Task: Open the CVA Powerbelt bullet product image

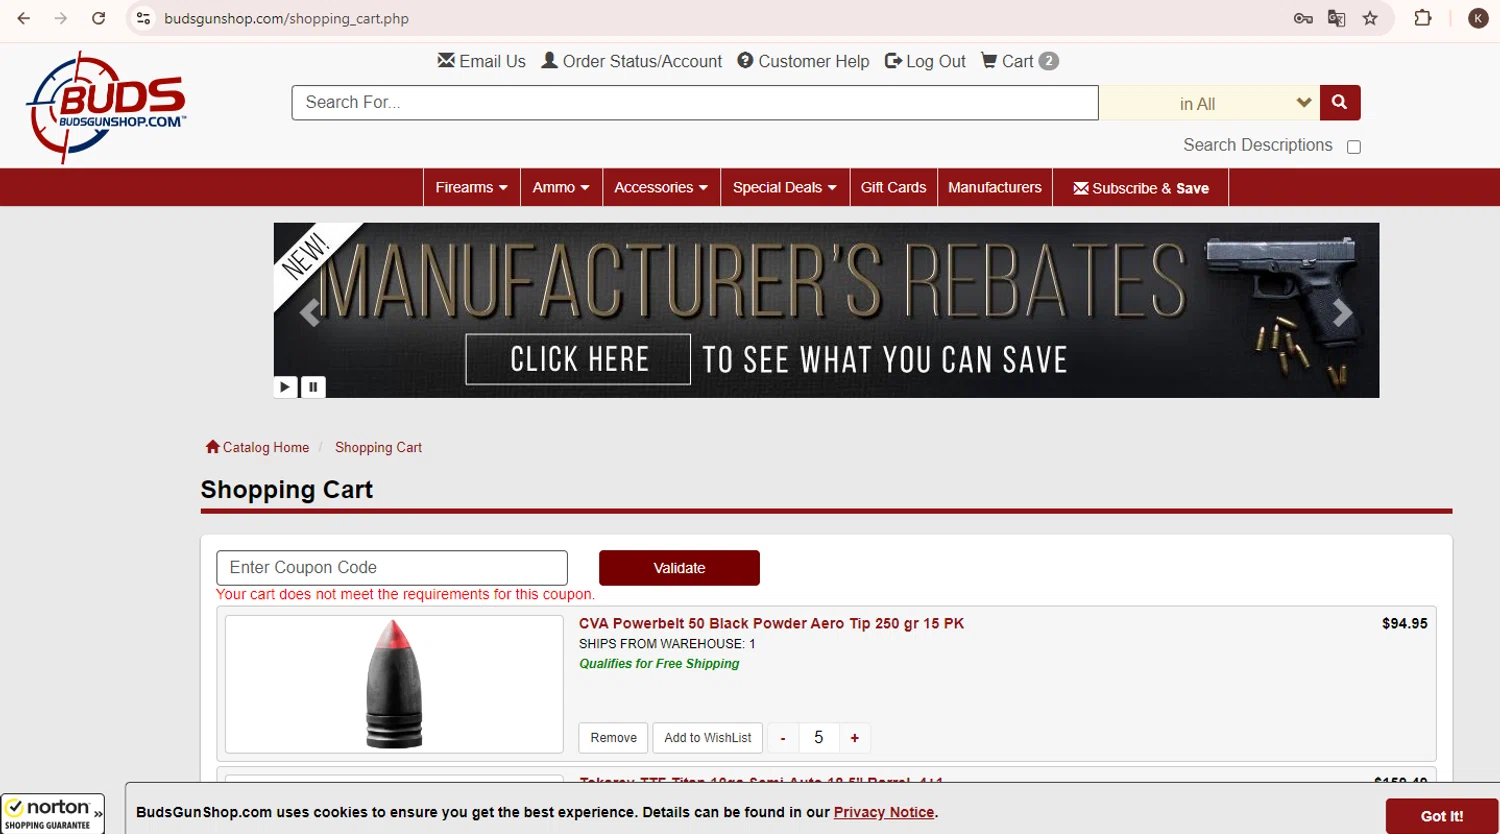Action: [394, 684]
